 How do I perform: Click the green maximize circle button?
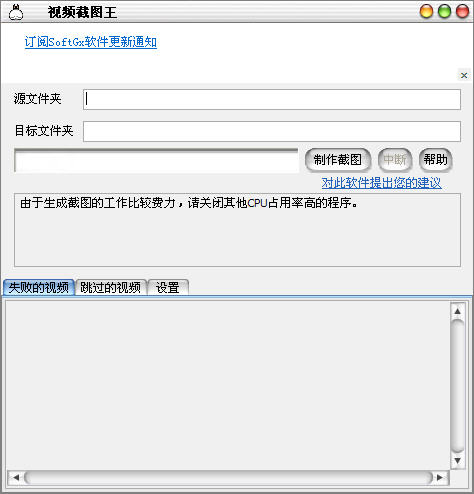pos(444,12)
